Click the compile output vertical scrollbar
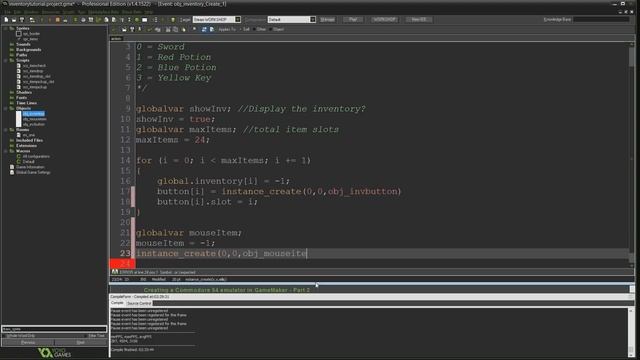Viewport: 640px width, 360px height. tap(631, 332)
